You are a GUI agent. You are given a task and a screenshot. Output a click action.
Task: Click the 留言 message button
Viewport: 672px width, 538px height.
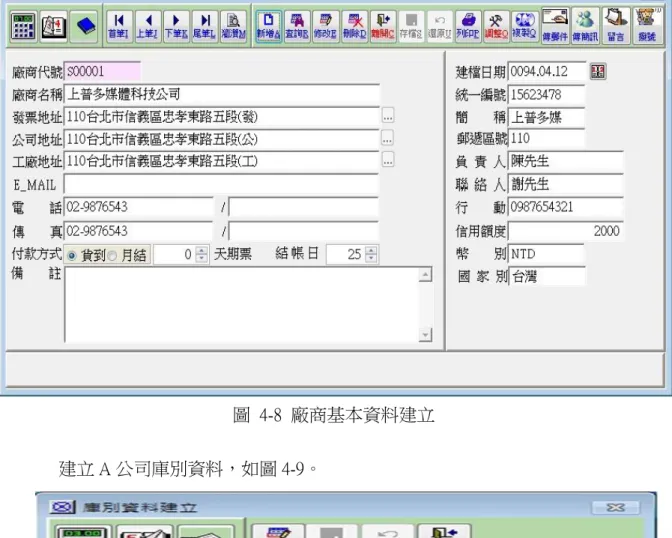pos(616,26)
